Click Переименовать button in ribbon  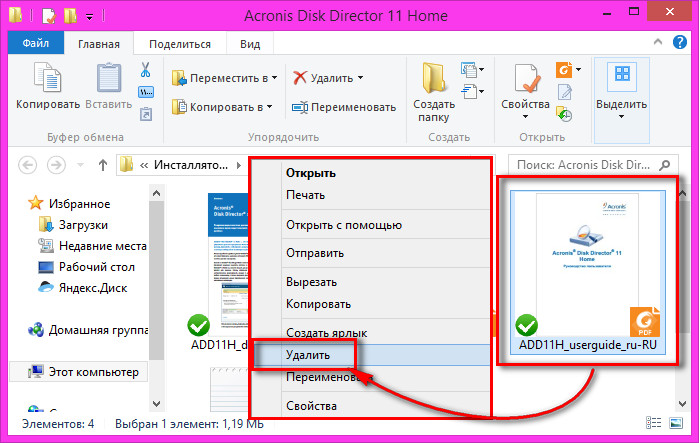344,107
